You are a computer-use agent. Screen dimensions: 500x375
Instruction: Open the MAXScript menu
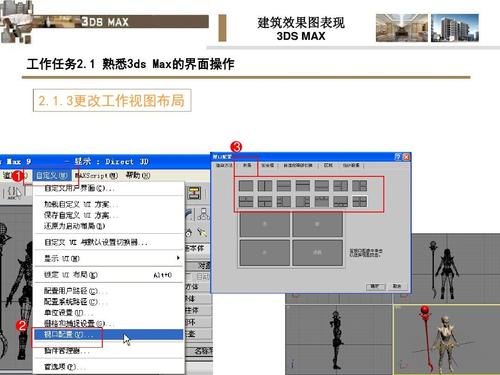(96, 175)
